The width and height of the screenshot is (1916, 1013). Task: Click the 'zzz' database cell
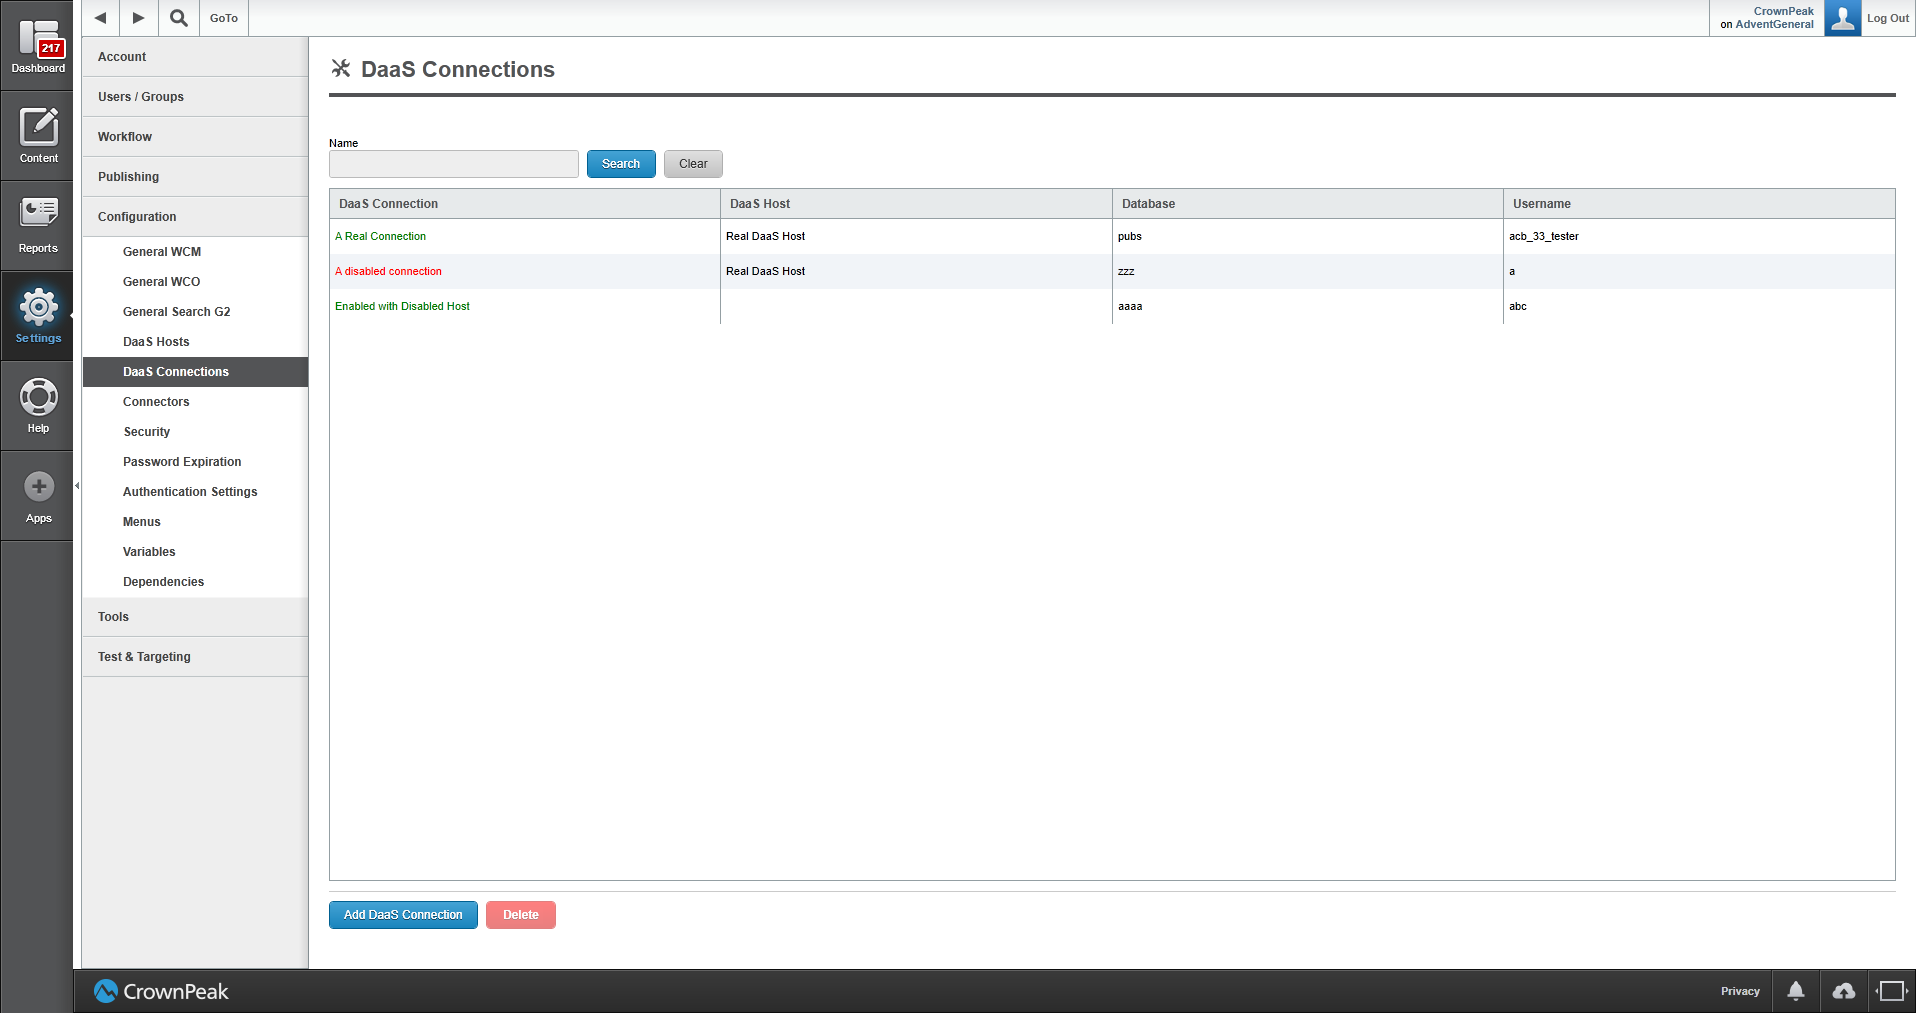(1308, 272)
